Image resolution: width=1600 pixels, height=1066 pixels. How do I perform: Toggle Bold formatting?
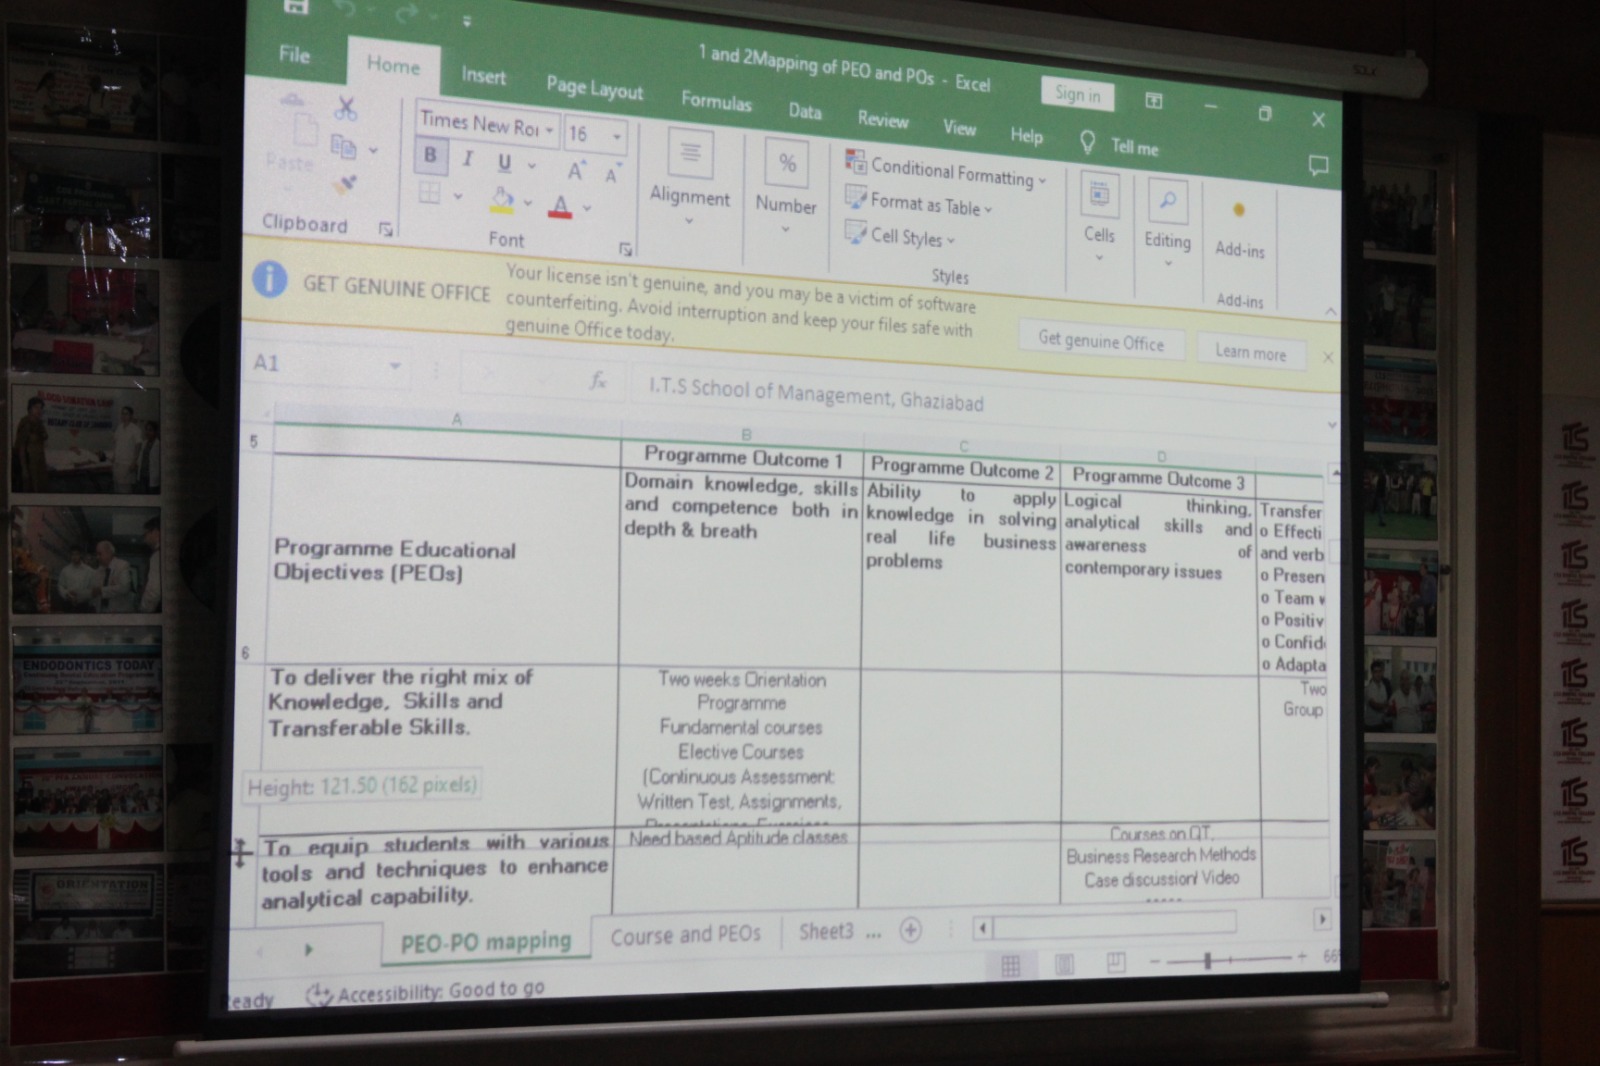point(430,156)
